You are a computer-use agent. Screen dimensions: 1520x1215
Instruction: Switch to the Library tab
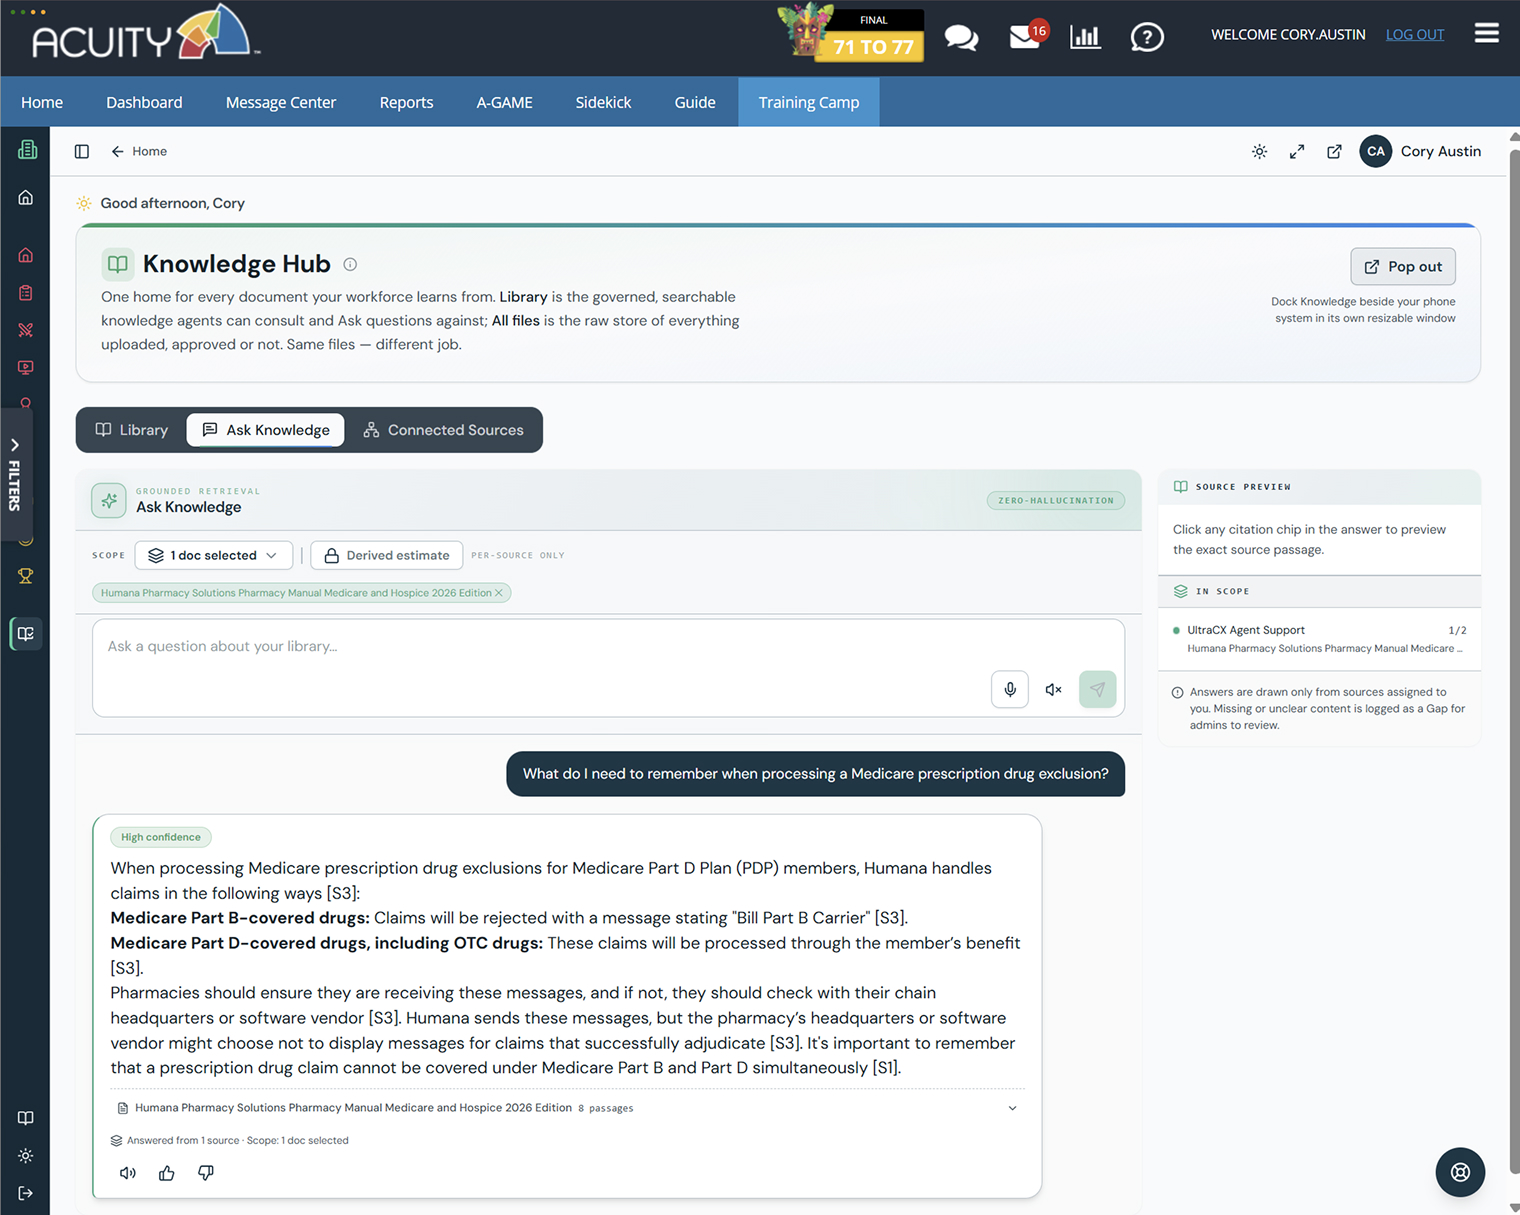point(132,430)
